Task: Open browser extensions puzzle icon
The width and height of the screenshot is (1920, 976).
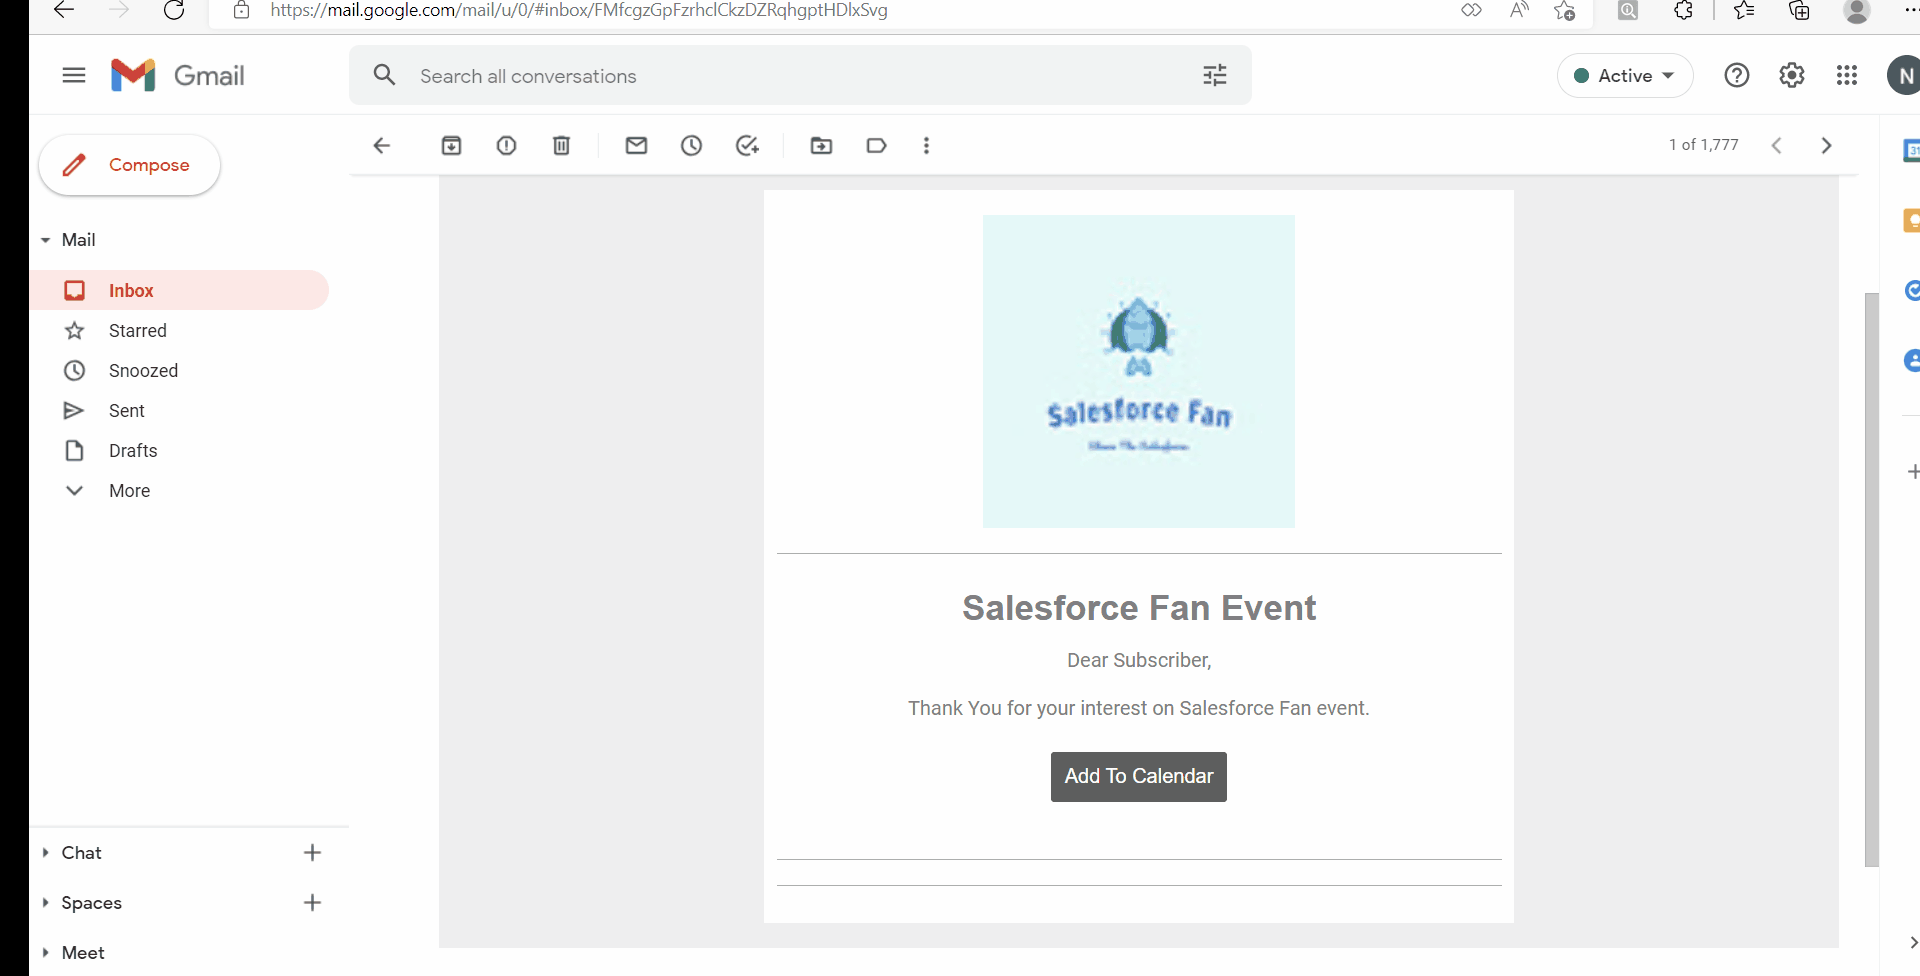Action: [x=1684, y=10]
